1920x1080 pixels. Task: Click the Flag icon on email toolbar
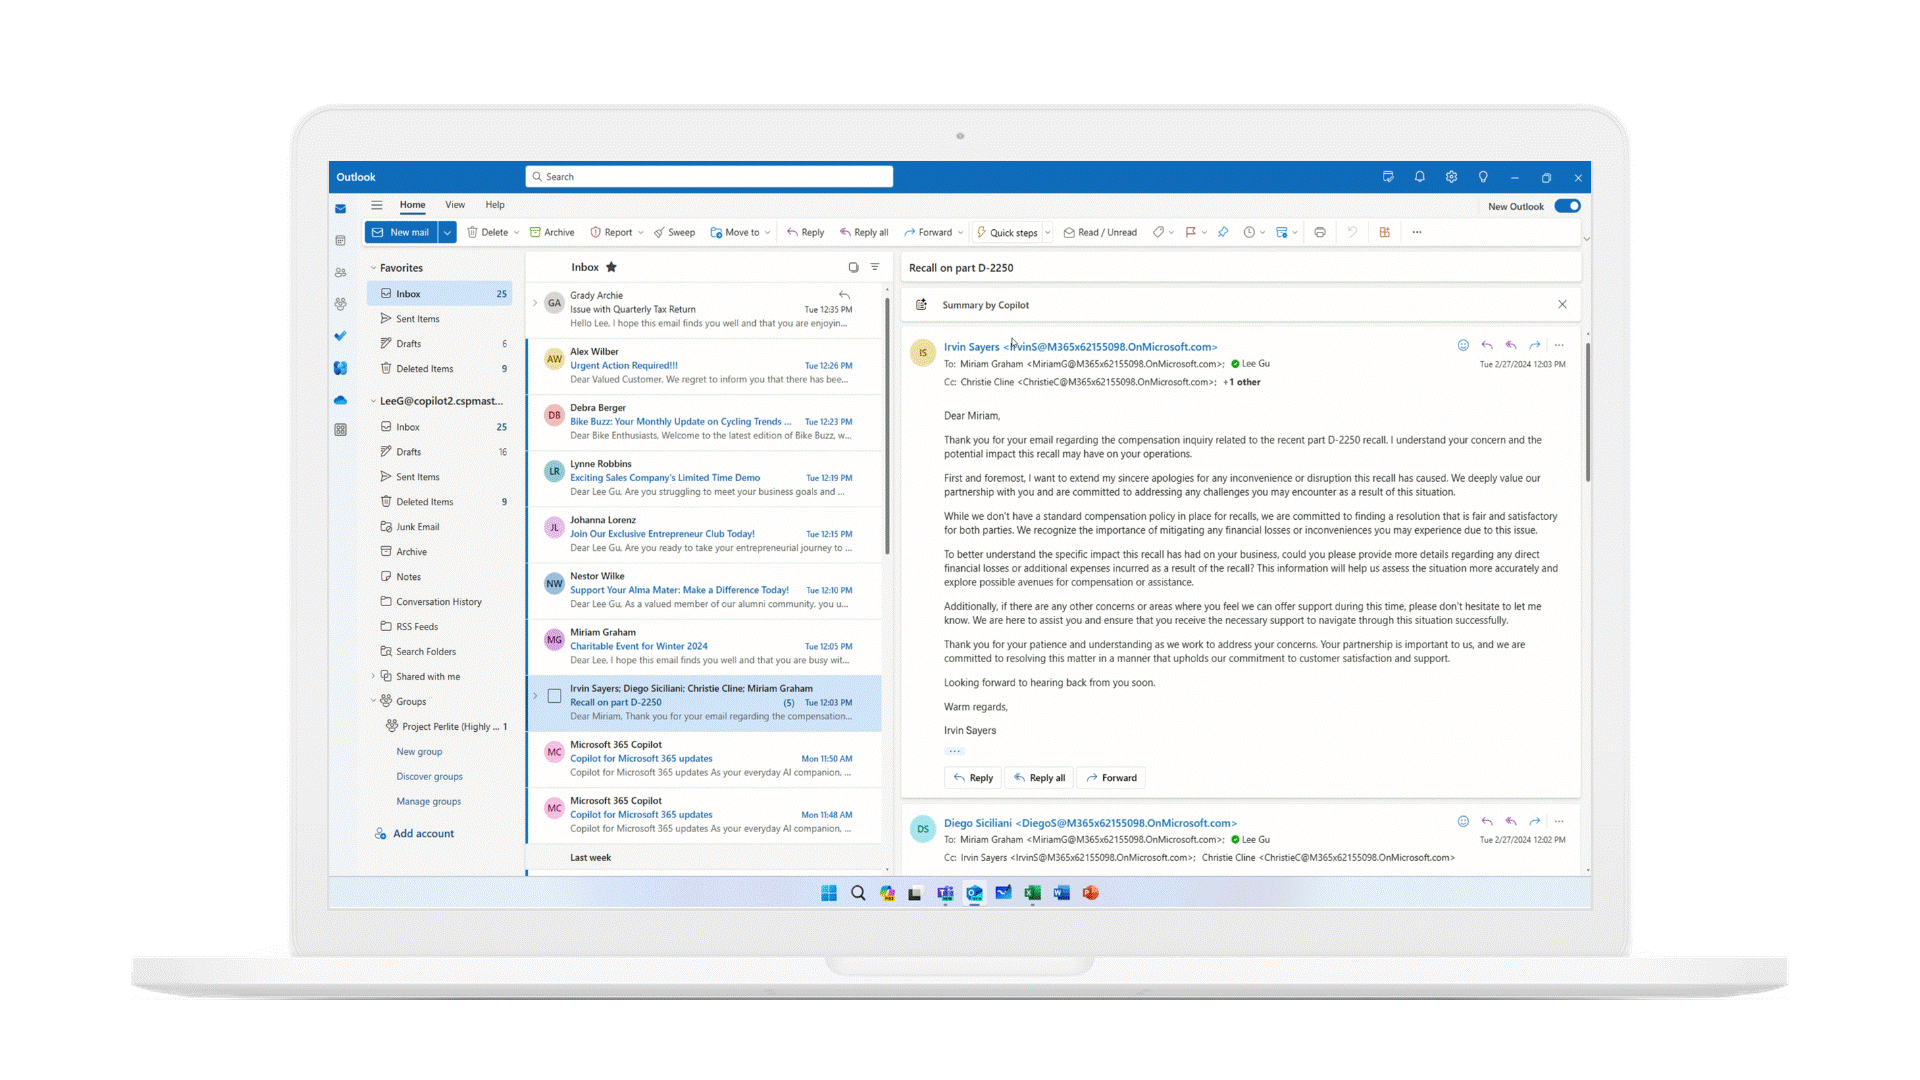tap(1189, 233)
